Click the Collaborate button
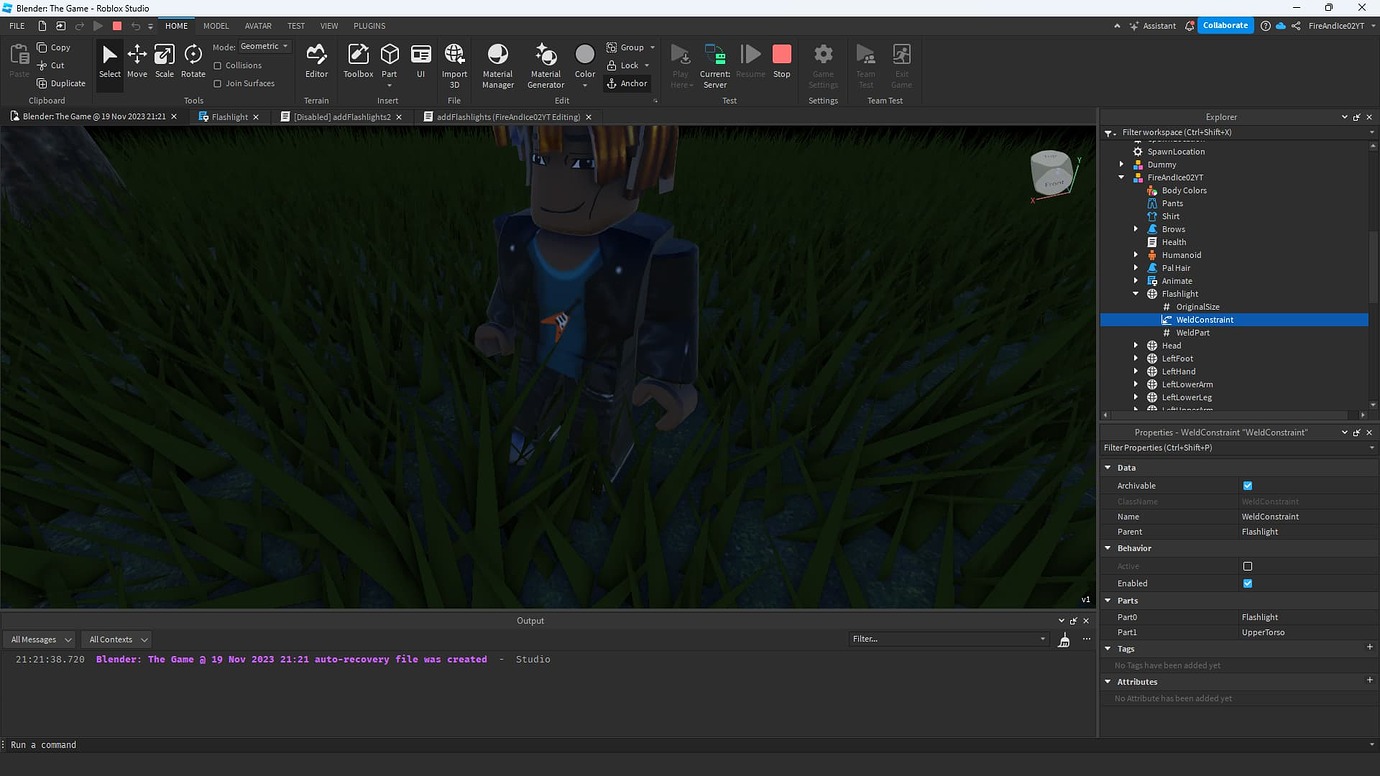 [x=1225, y=25]
